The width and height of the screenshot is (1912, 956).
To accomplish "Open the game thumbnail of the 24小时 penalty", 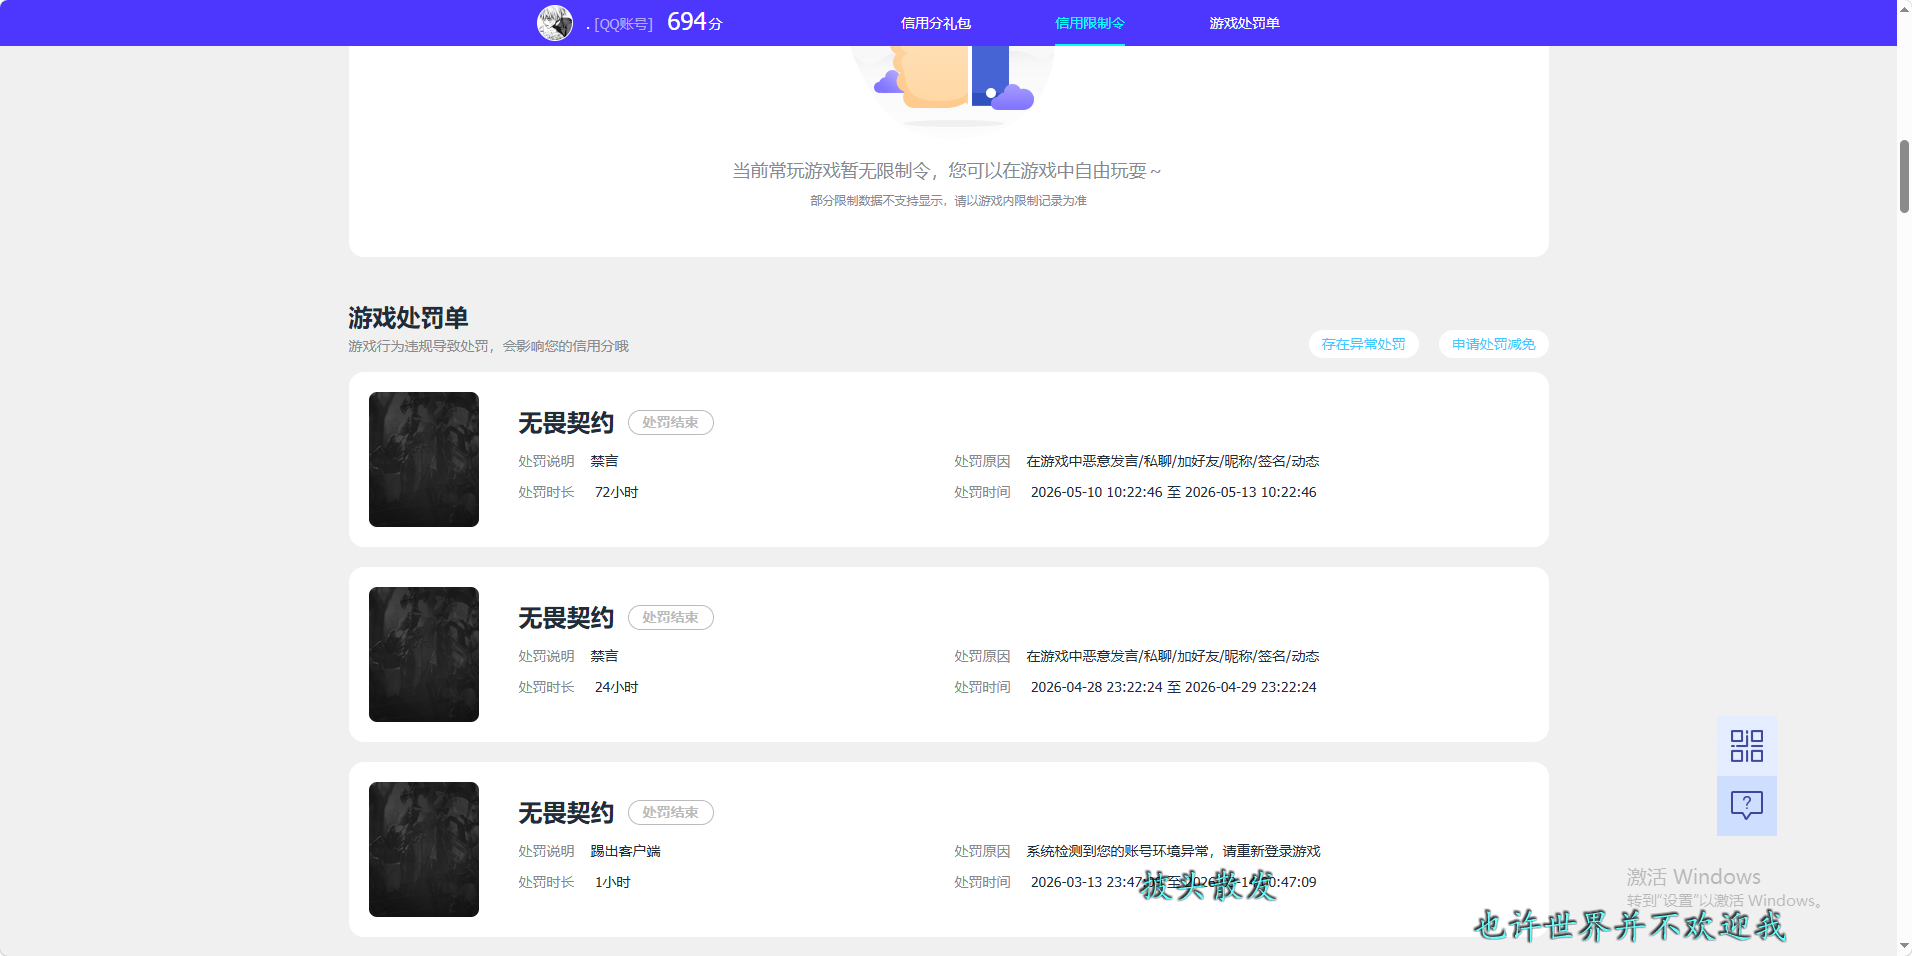I will tap(424, 654).
